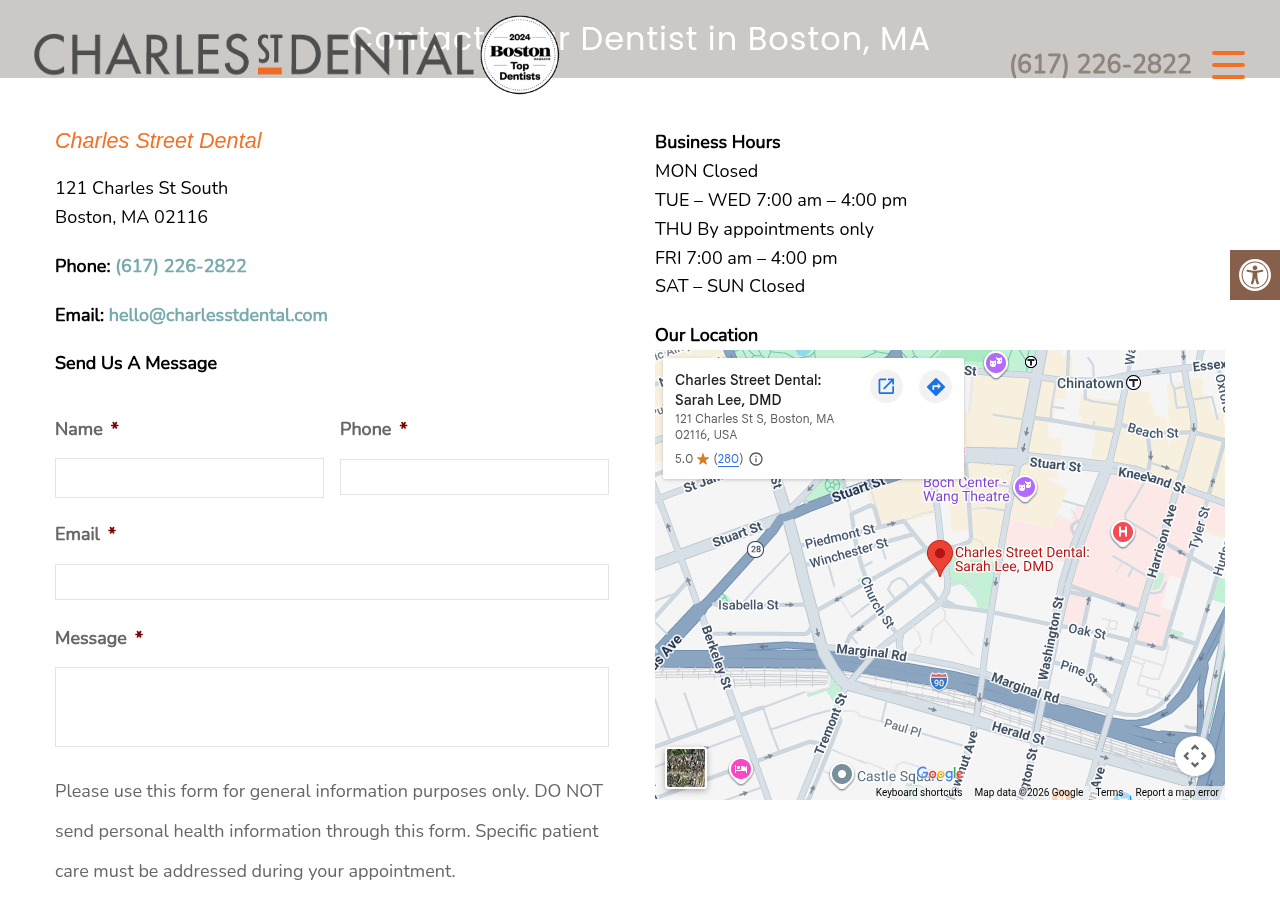
Task: Click 'THU By appointments only' text
Action: 764,229
